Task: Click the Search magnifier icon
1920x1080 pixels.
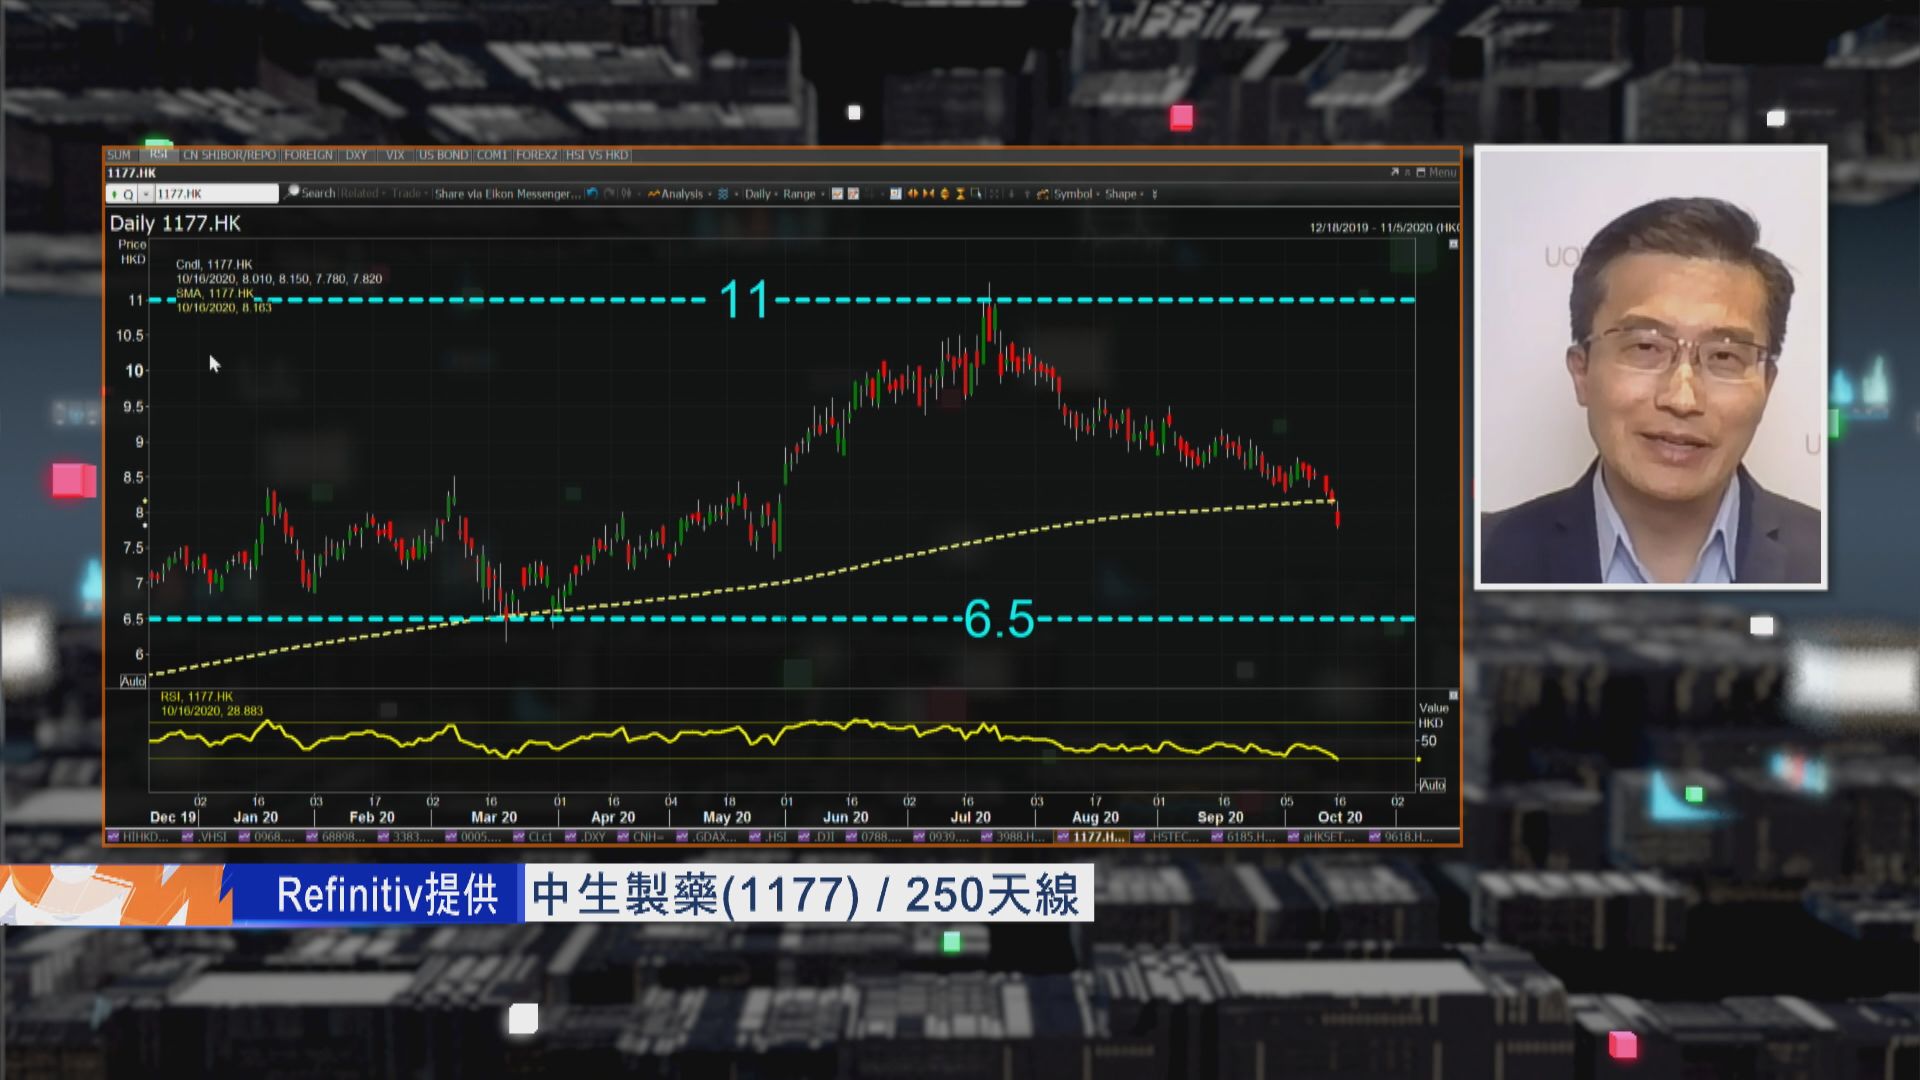Action: pos(293,194)
